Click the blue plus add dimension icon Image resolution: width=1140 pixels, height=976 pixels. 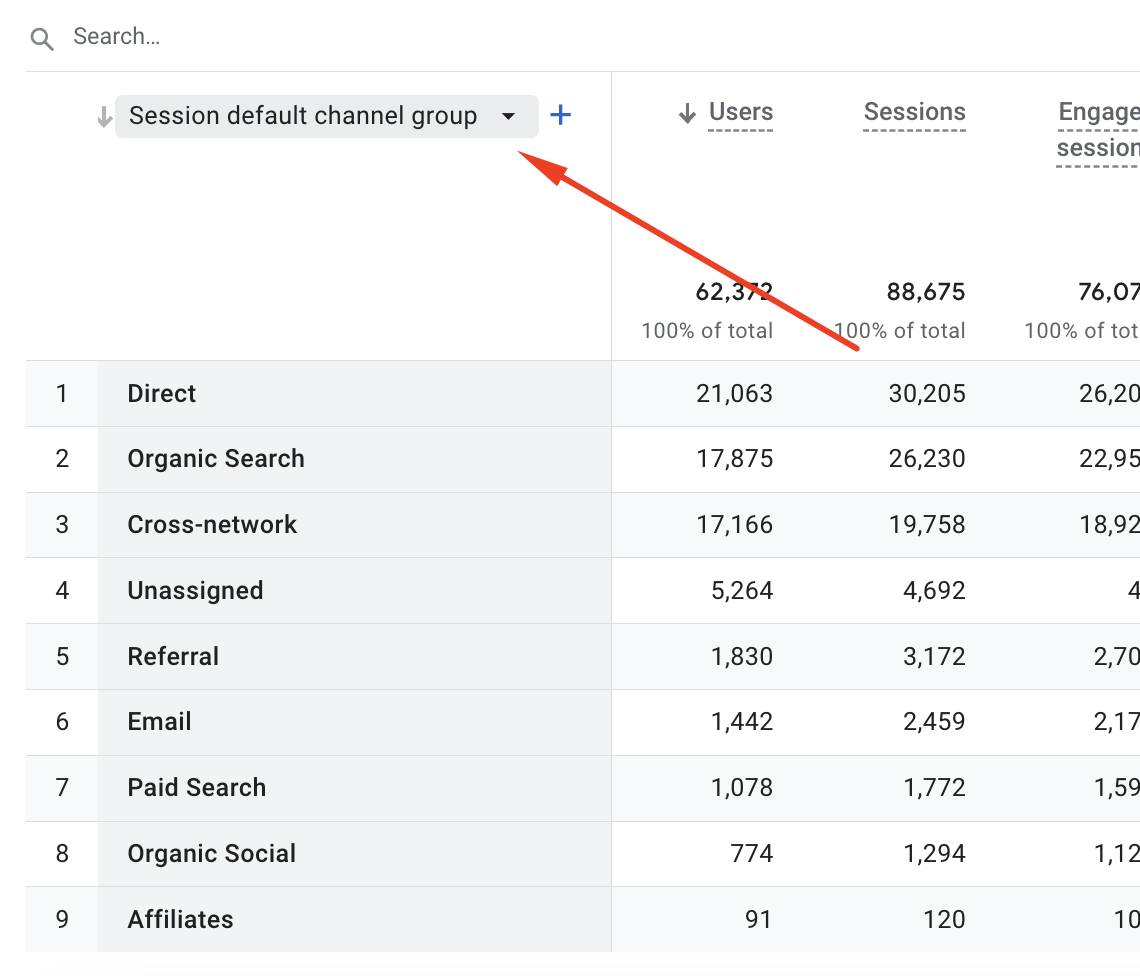561,116
